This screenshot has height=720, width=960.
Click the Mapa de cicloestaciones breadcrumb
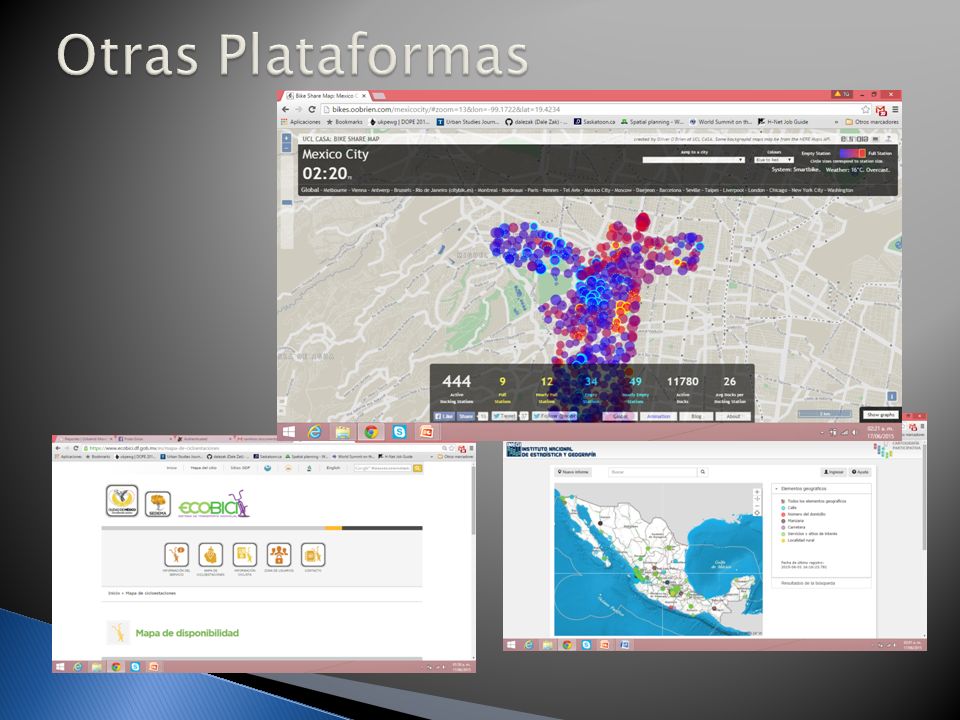[x=151, y=593]
